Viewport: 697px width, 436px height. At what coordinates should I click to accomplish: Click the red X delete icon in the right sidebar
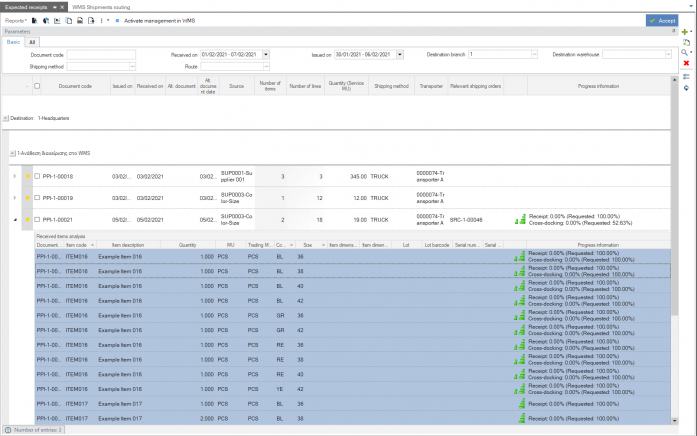686,63
